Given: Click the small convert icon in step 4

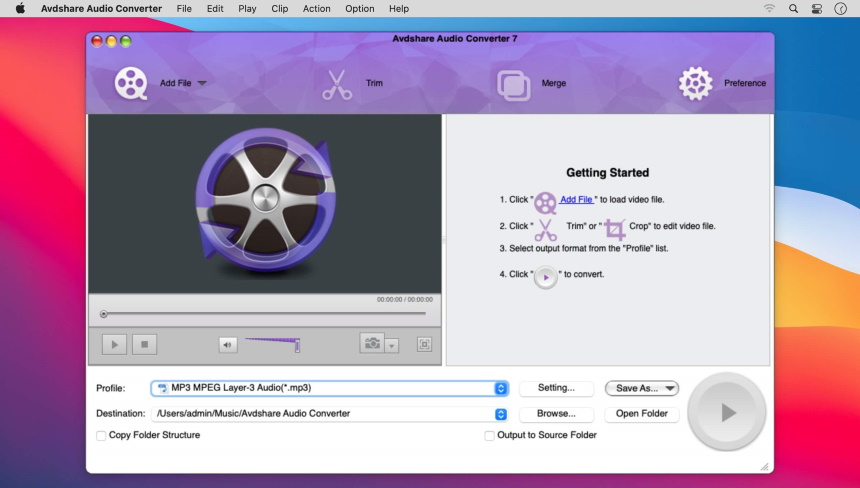Looking at the screenshot, I should (545, 277).
